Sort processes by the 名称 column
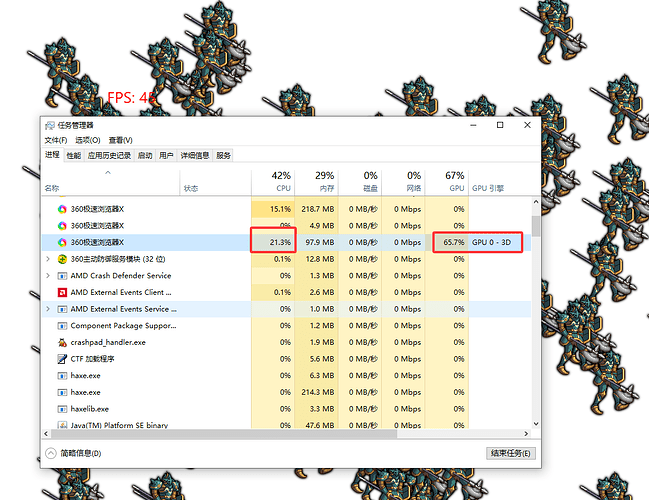The height and width of the screenshot is (500, 649). (111, 182)
